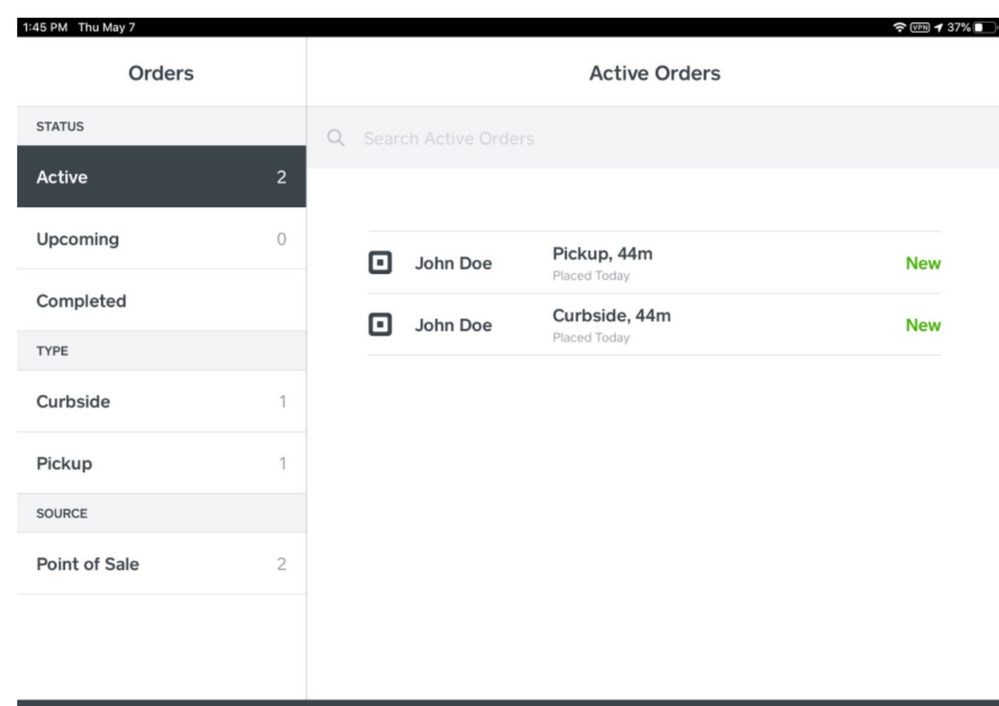This screenshot has height=706, width=999.
Task: Focus the Search Active Orders field
Action: pyautogui.click(x=653, y=138)
